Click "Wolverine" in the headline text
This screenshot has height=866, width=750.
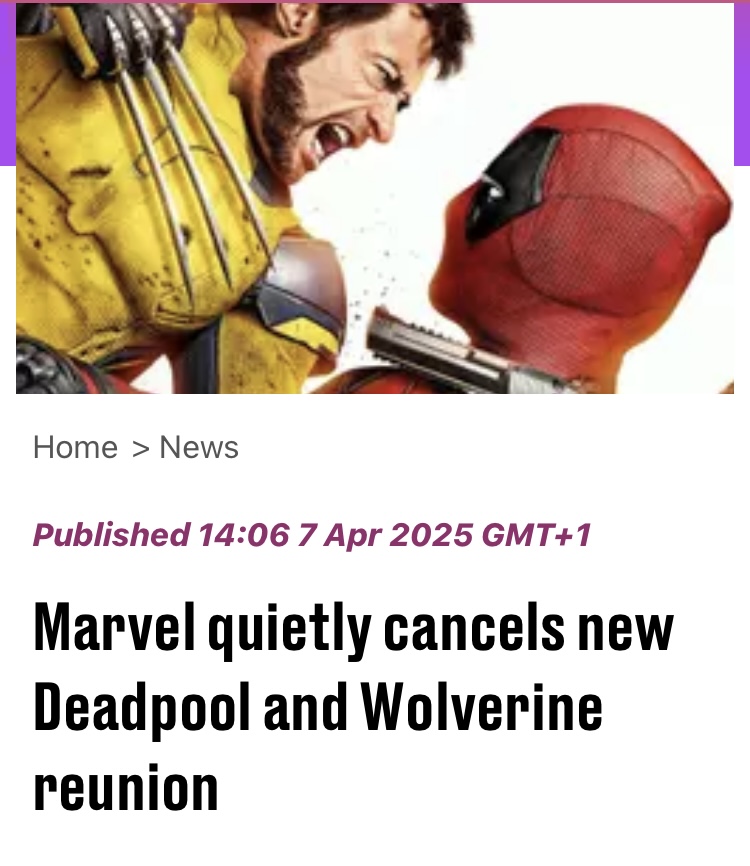[482, 707]
